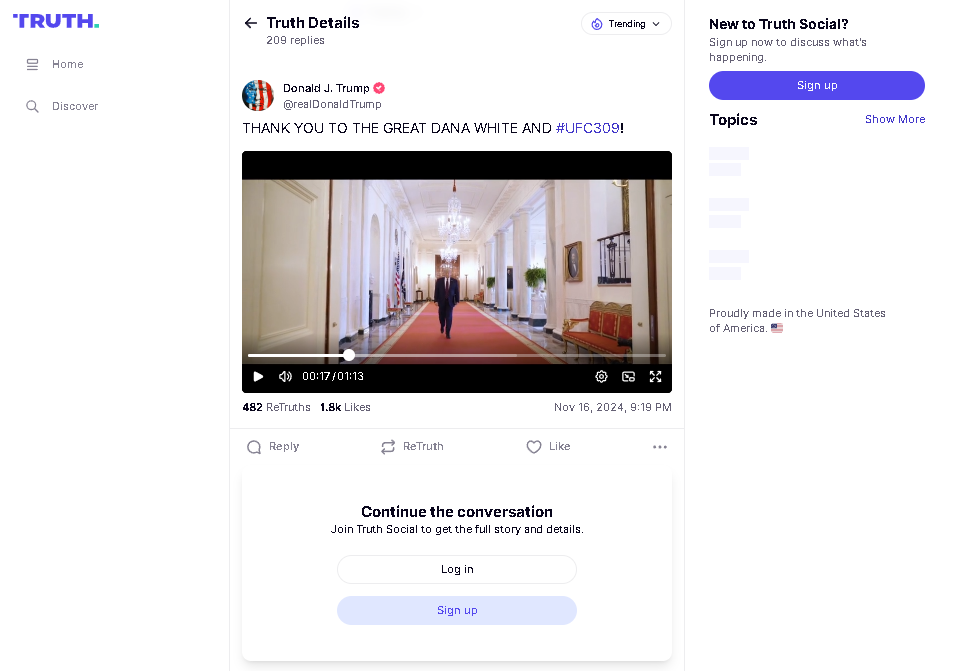Mute the video volume

(x=285, y=377)
